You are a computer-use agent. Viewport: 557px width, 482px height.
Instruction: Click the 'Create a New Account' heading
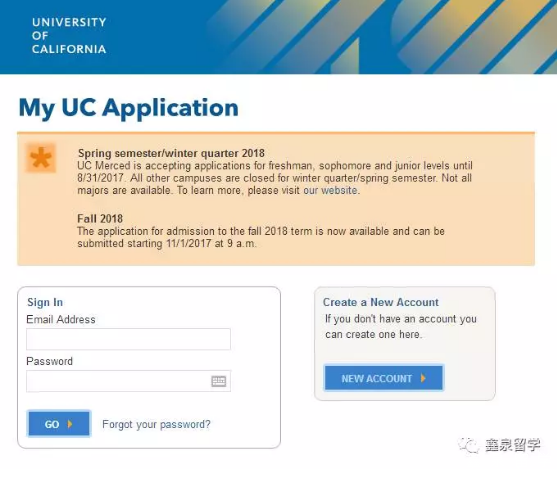[x=380, y=302]
